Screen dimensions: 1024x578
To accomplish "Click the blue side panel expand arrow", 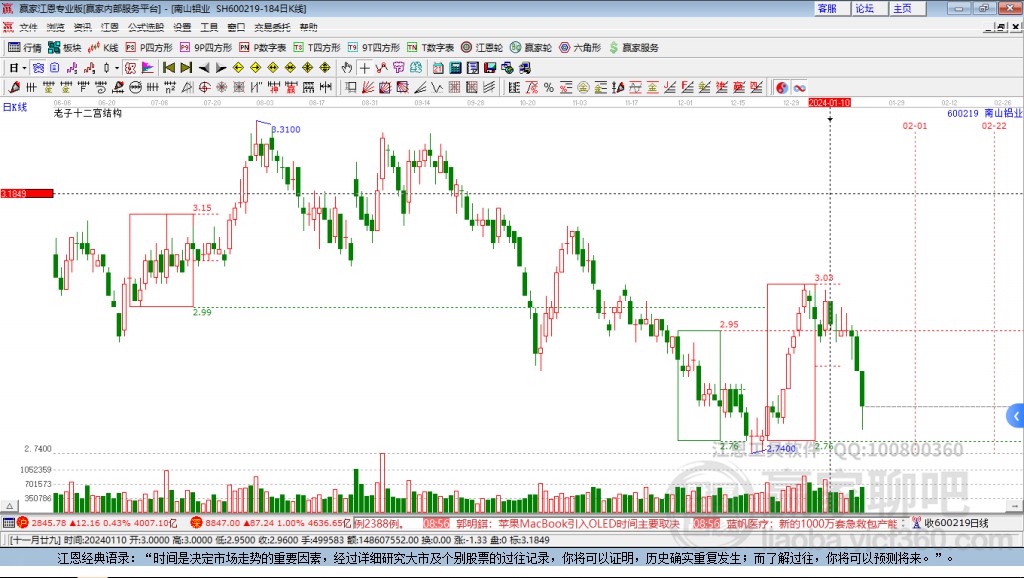I will 1016,415.
